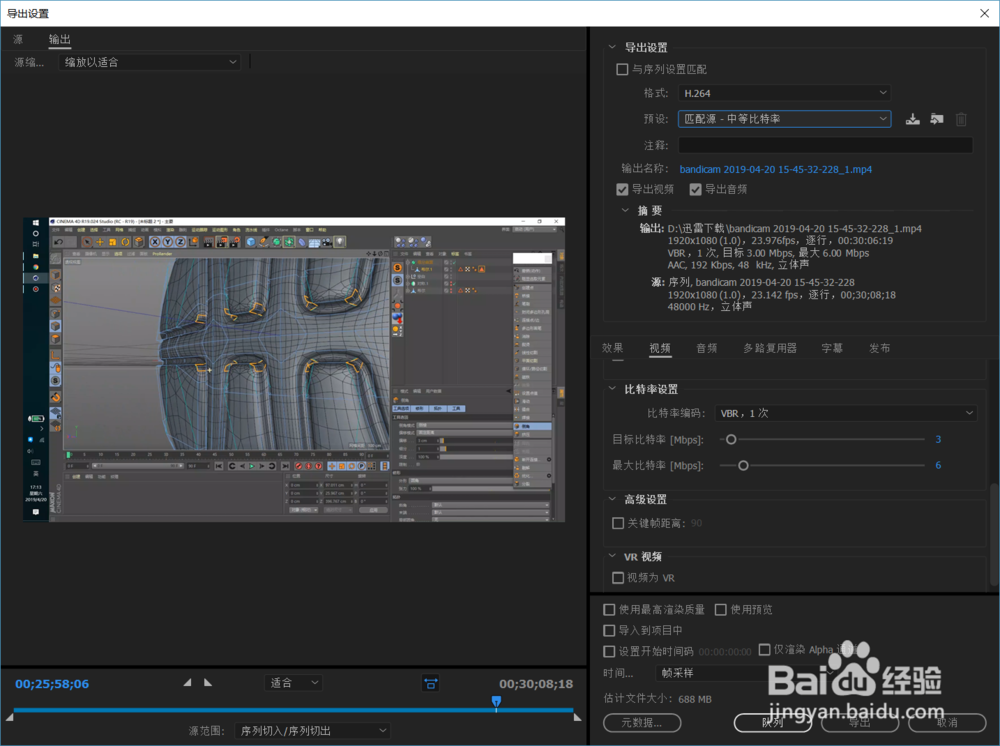Collapse the advanced settings section (高级设置)

[x=612, y=499]
